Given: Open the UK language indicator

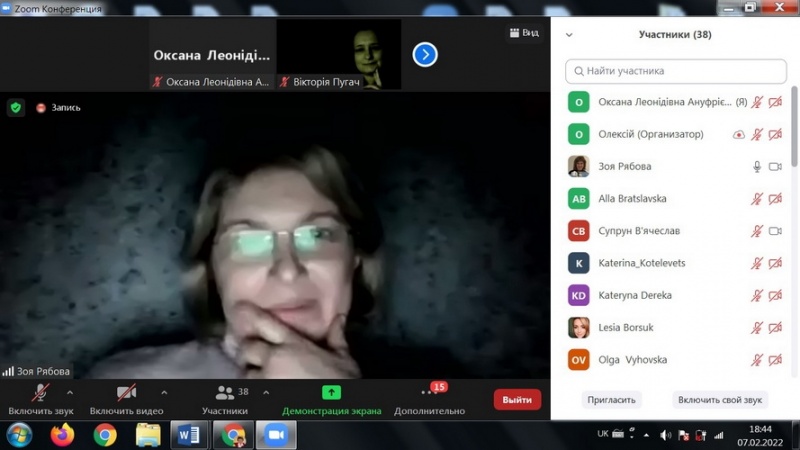Looking at the screenshot, I should pyautogui.click(x=603, y=434).
